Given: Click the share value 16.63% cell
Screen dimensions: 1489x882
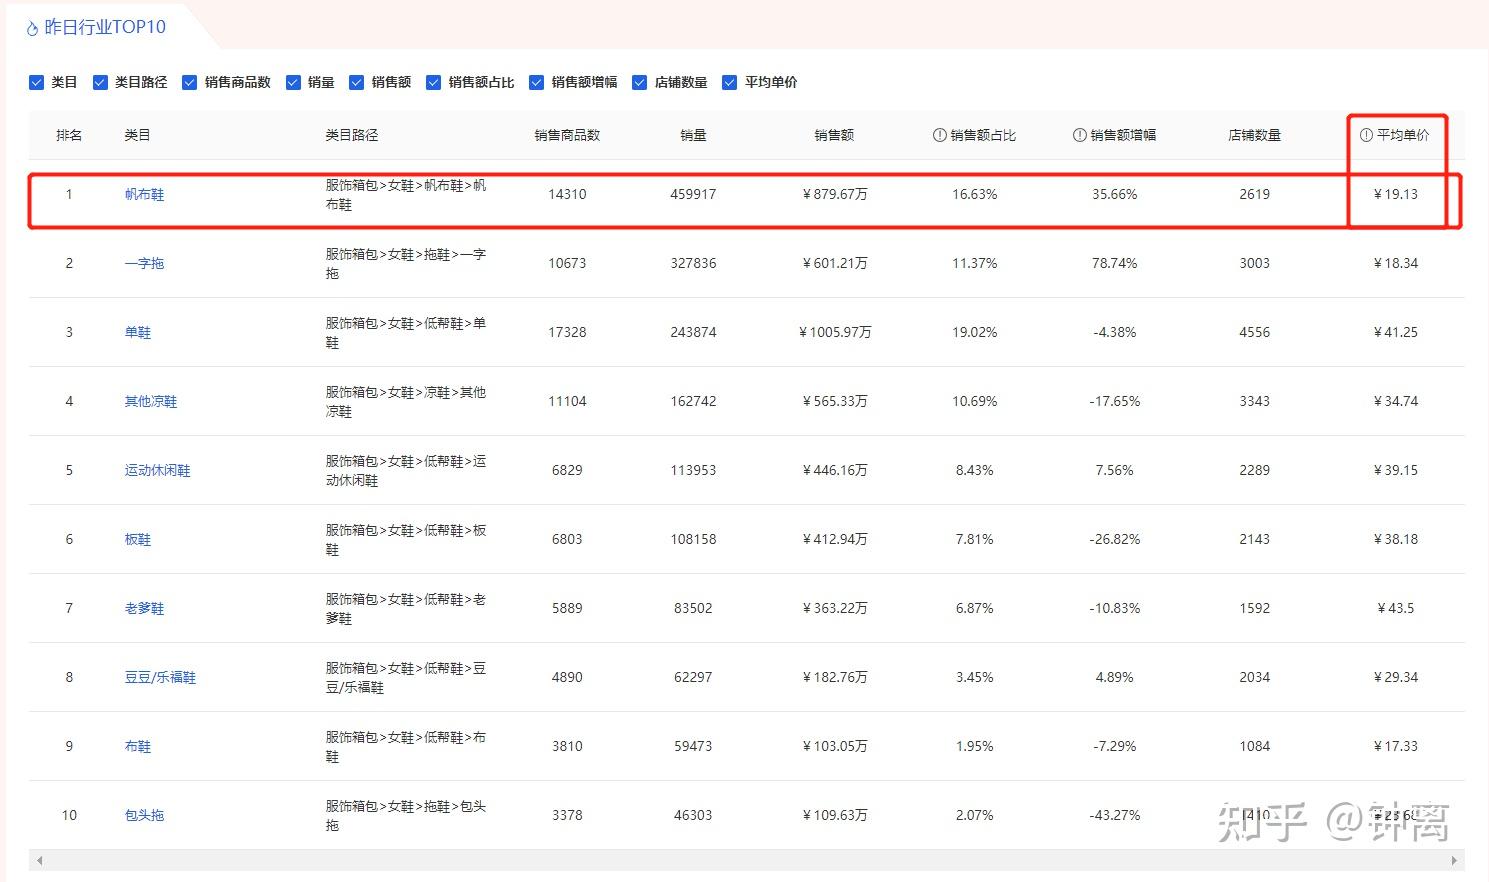Looking at the screenshot, I should point(975,194).
